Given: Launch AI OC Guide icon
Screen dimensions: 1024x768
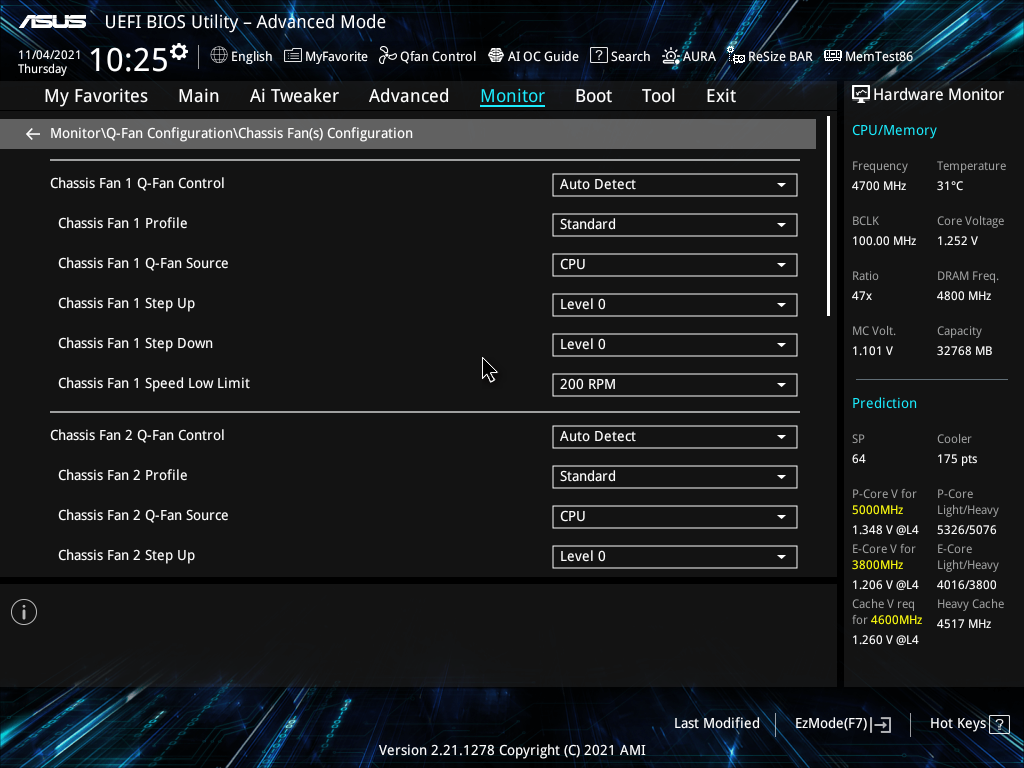Looking at the screenshot, I should pyautogui.click(x=496, y=56).
